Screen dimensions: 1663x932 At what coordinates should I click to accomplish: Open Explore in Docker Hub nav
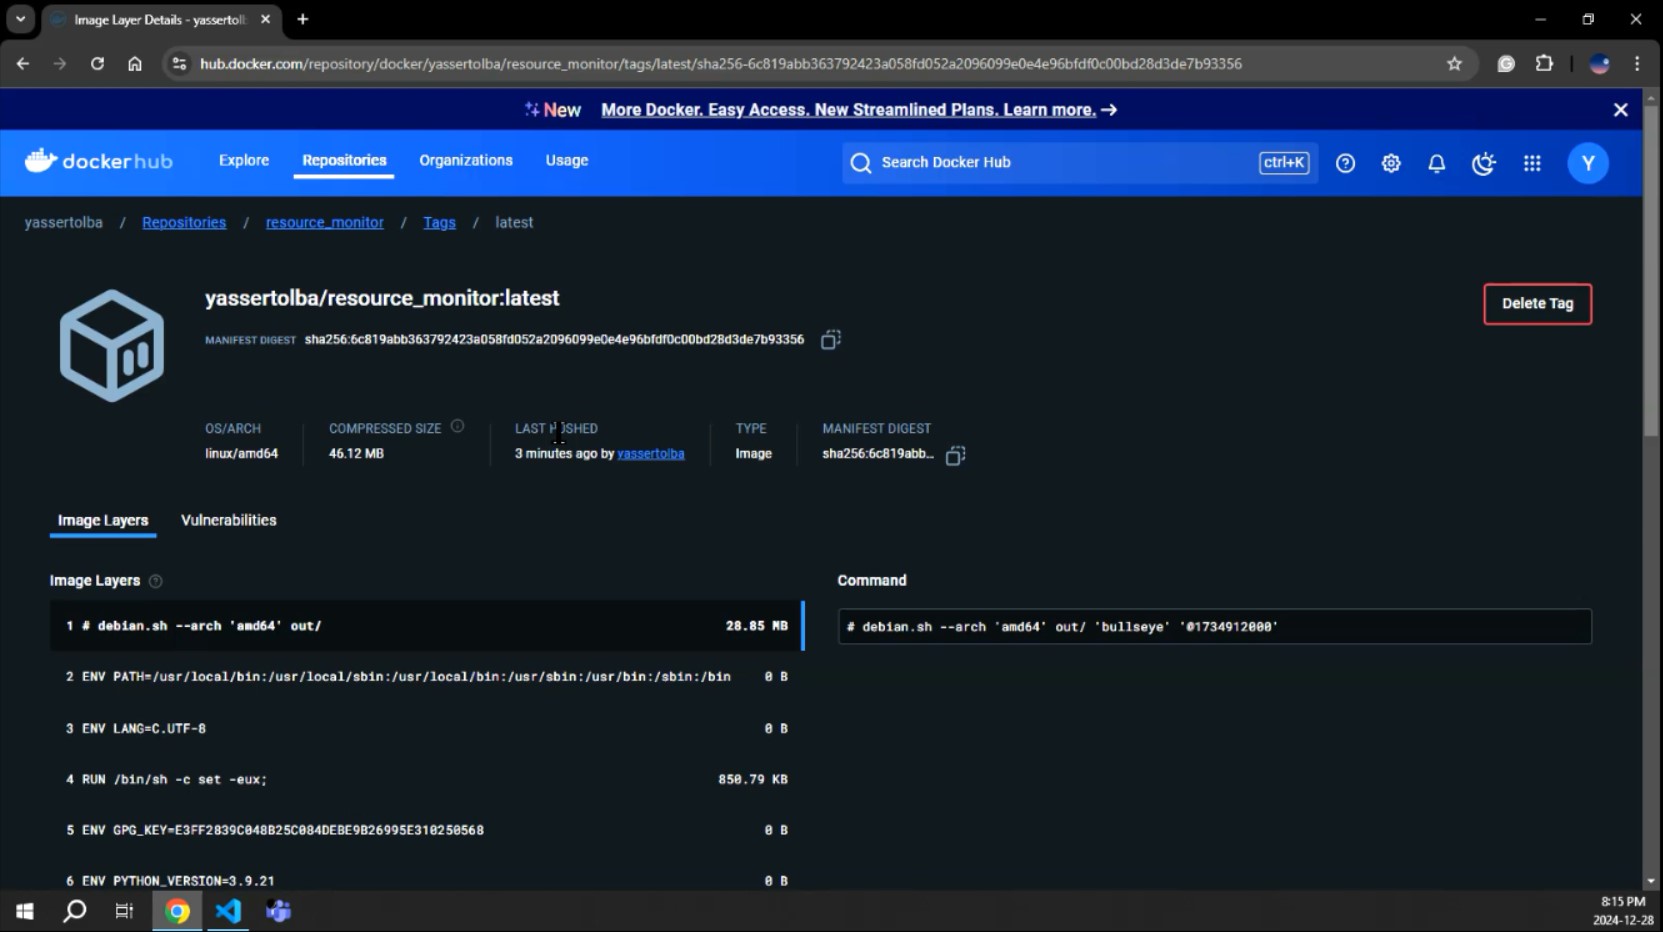[244, 160]
